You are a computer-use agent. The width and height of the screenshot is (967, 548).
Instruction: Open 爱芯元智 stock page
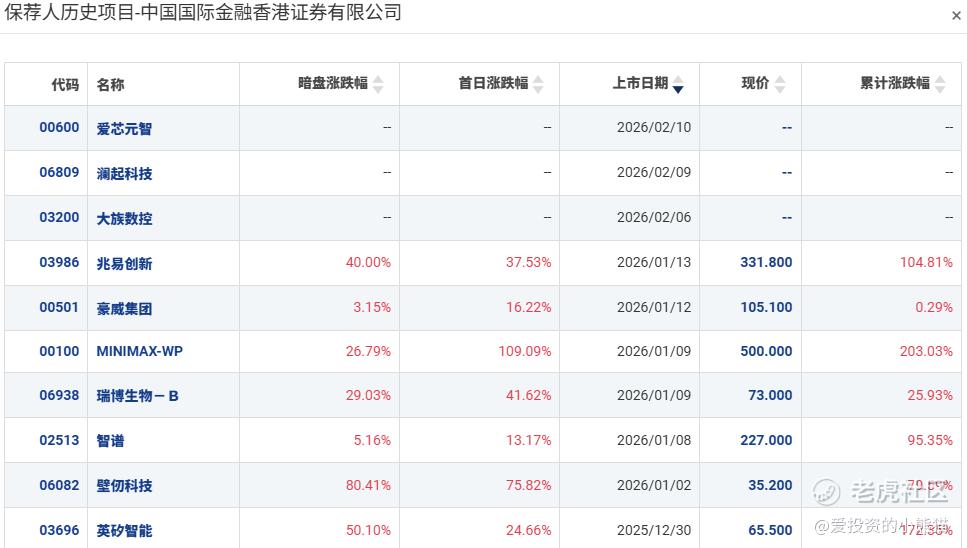[x=124, y=128]
